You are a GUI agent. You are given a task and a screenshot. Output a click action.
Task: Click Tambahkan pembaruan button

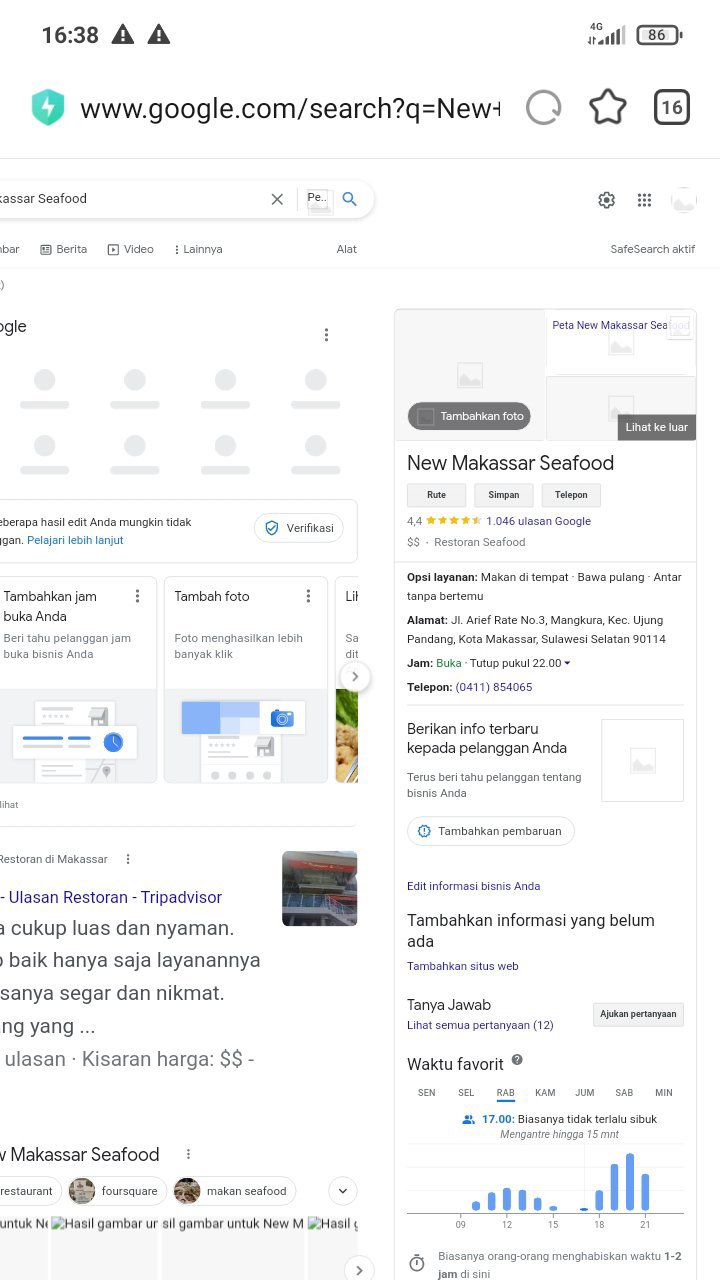point(490,831)
